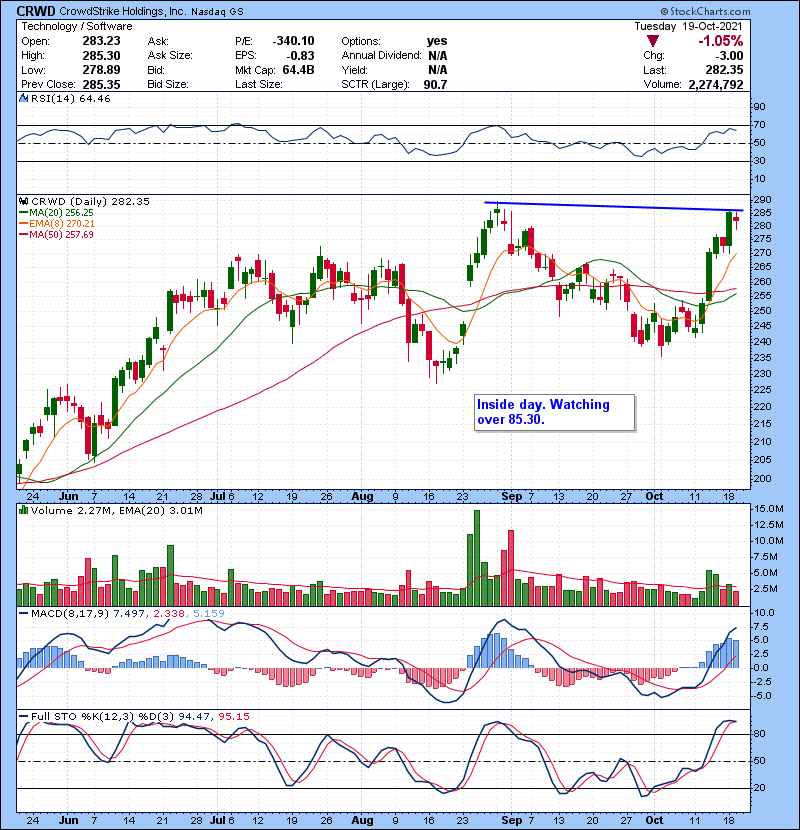Click the EMA(8) 270.21 legend entry

click(57, 224)
